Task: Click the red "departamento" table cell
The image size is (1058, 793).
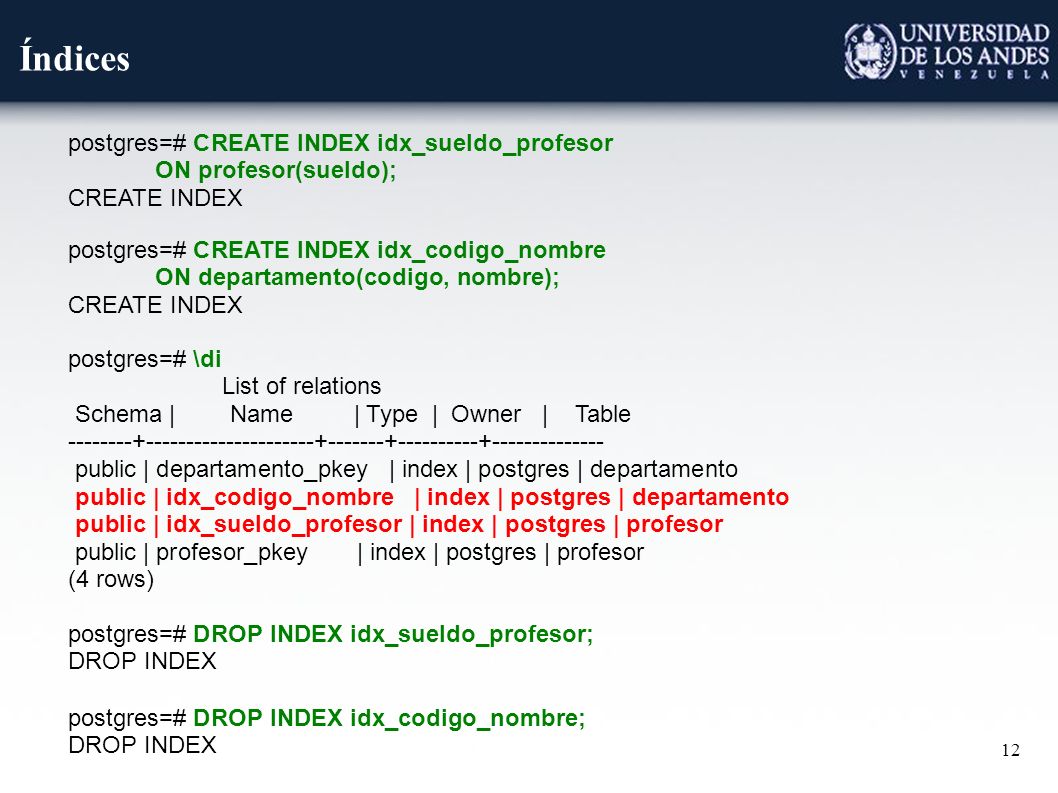Action: (x=711, y=497)
